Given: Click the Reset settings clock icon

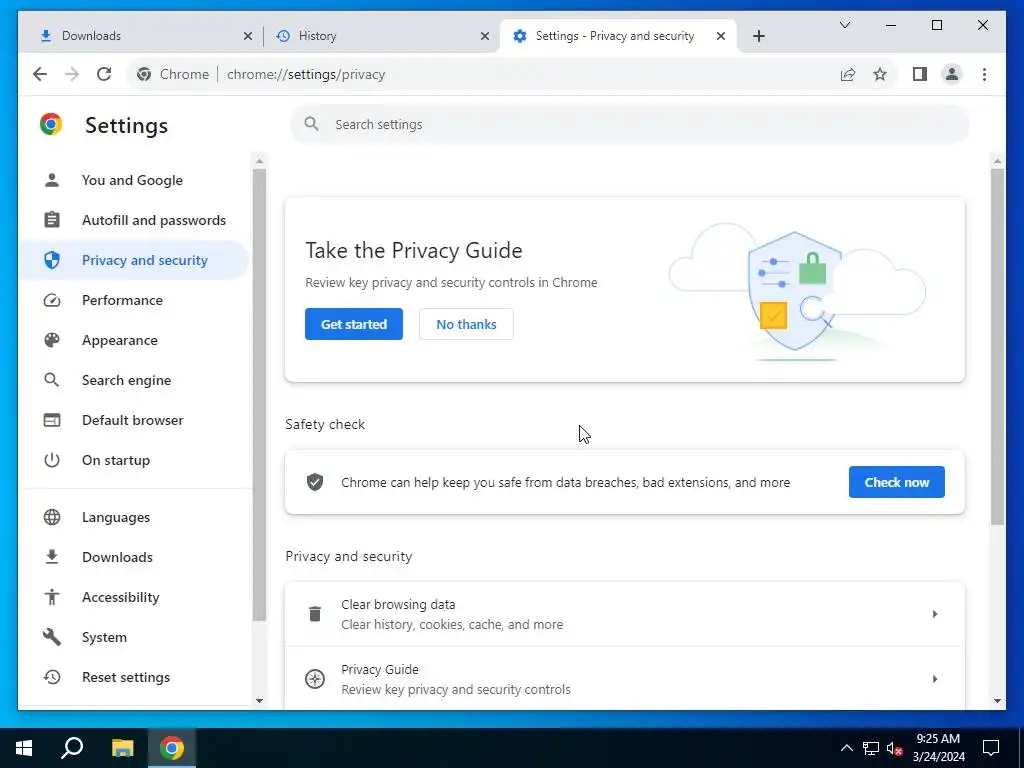Looking at the screenshot, I should [x=52, y=677].
